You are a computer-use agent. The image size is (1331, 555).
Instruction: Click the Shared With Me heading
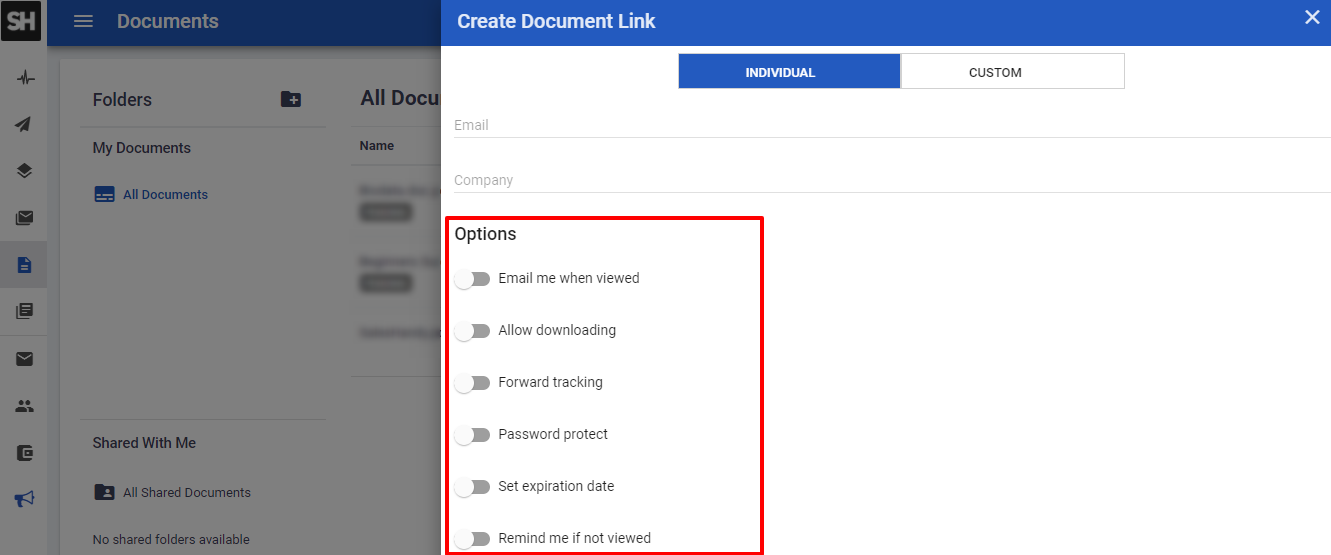click(x=144, y=443)
